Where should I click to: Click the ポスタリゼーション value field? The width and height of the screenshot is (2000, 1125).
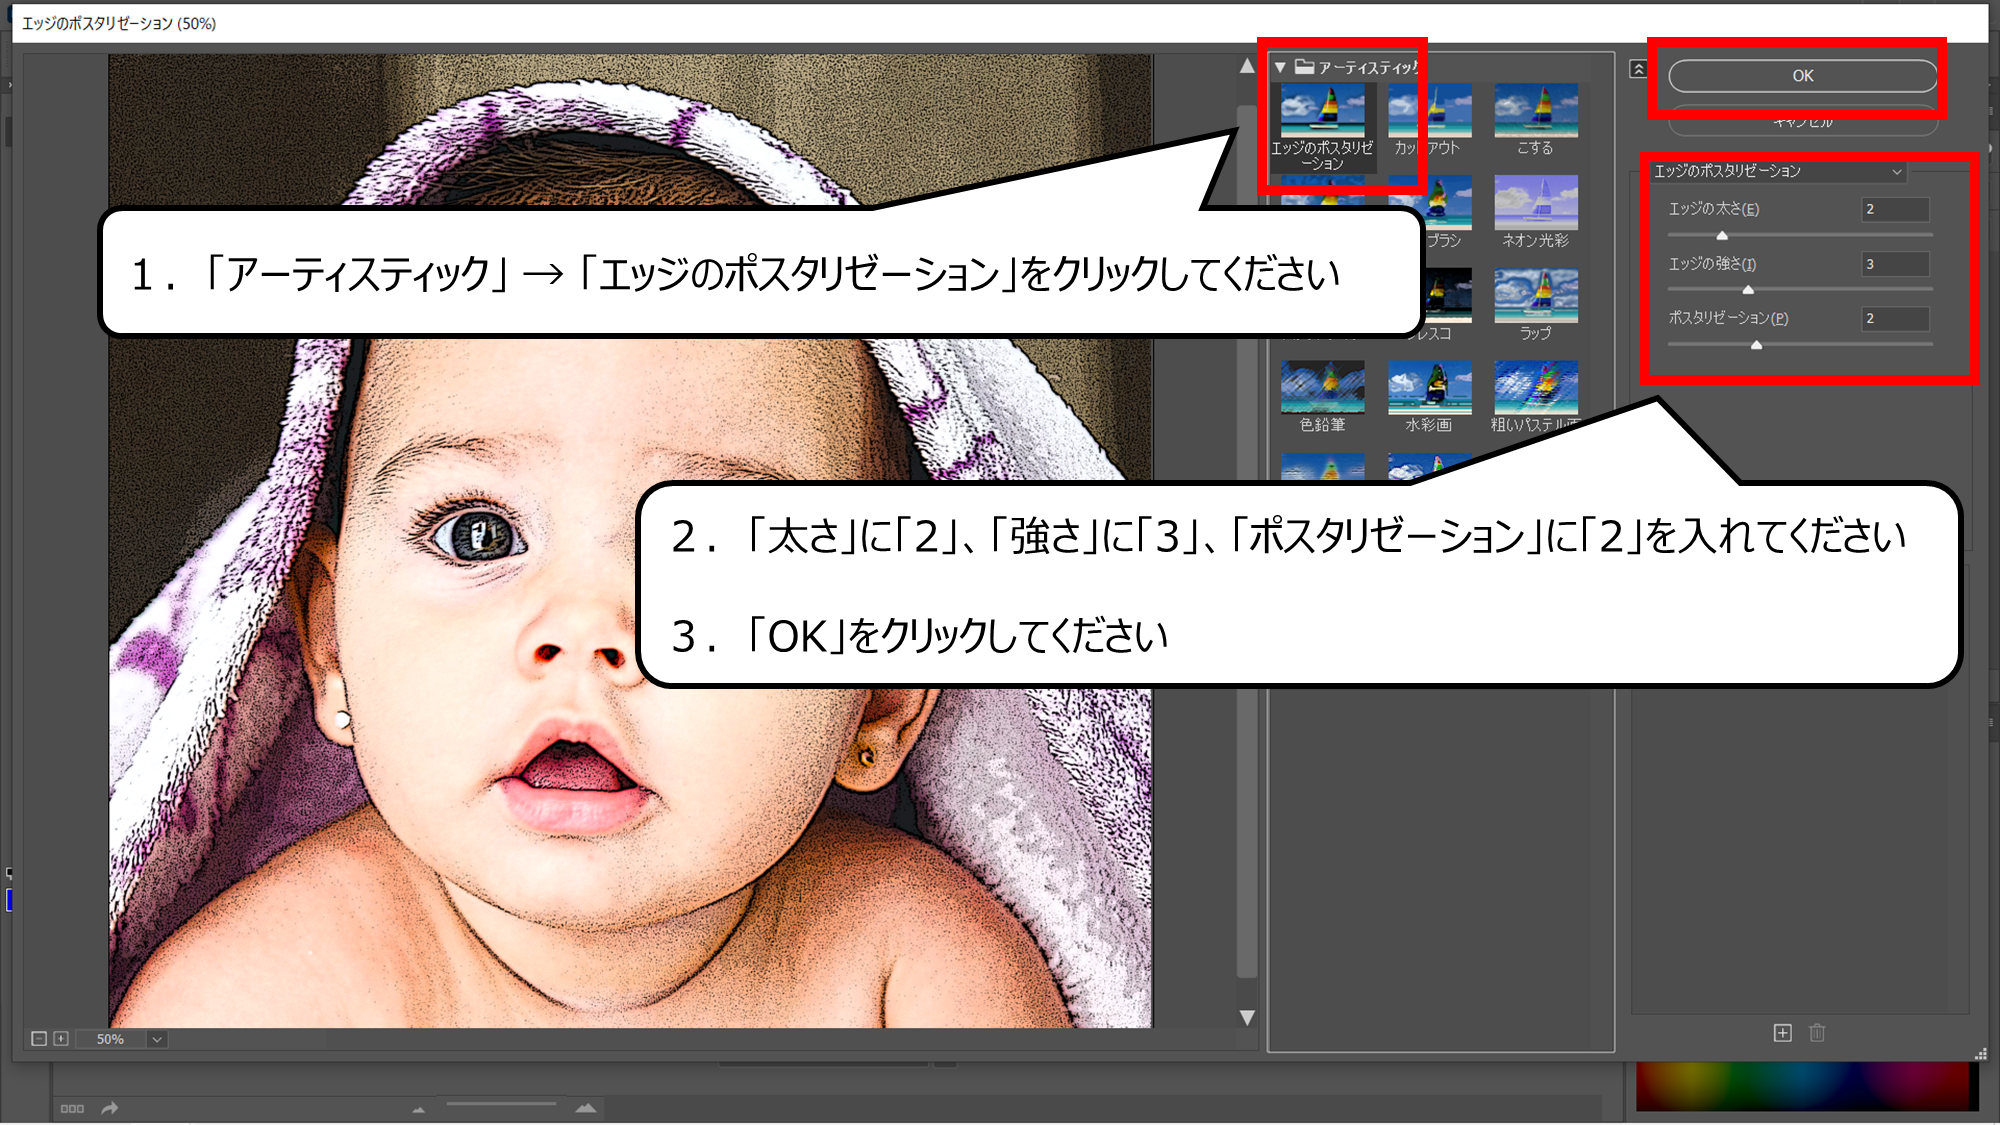click(x=1895, y=318)
